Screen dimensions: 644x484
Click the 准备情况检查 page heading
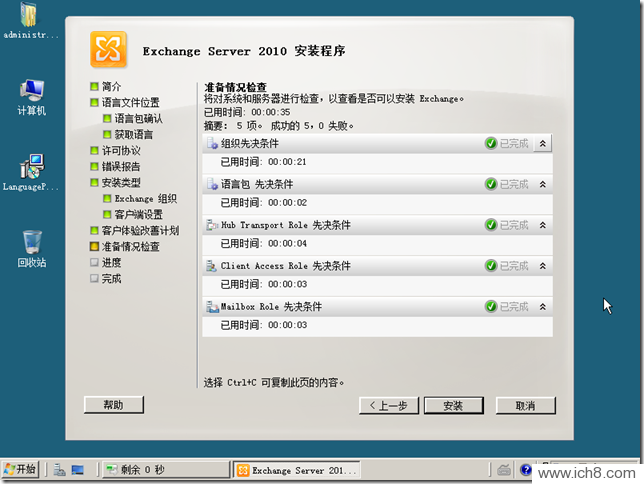click(236, 87)
